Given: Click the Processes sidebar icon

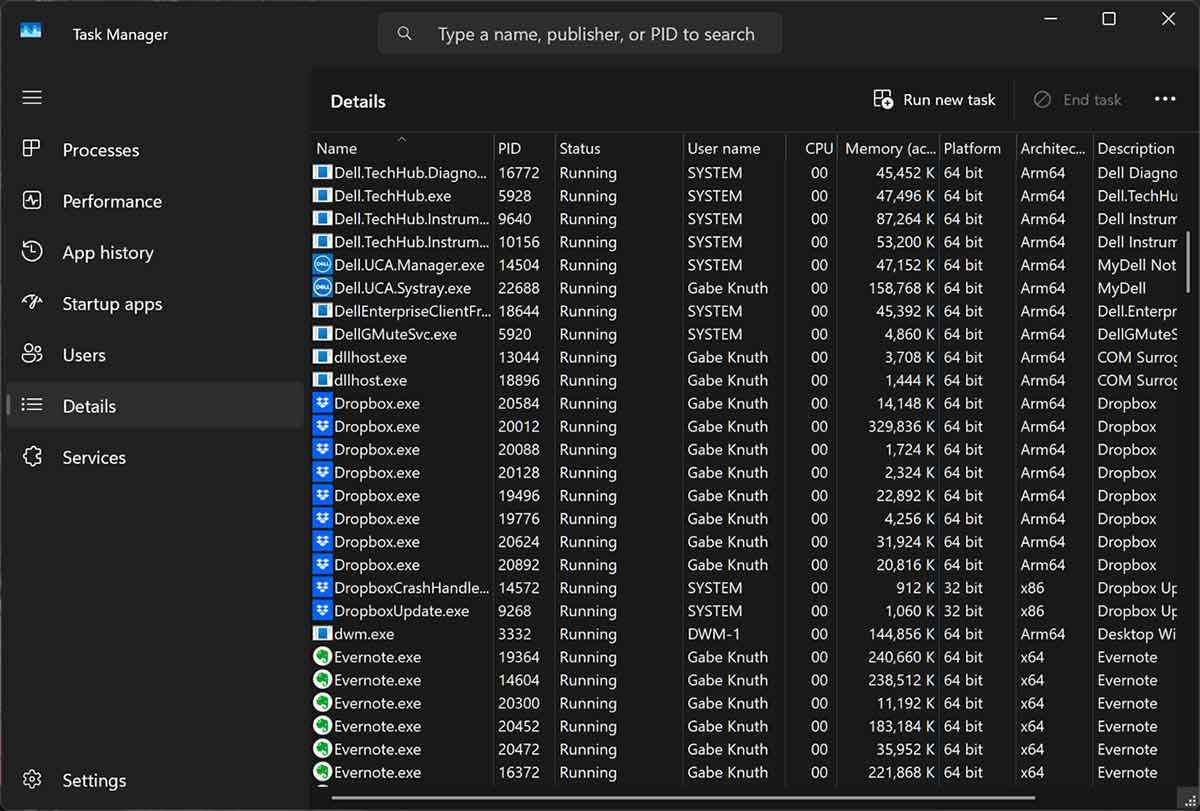Looking at the screenshot, I should 32,149.
